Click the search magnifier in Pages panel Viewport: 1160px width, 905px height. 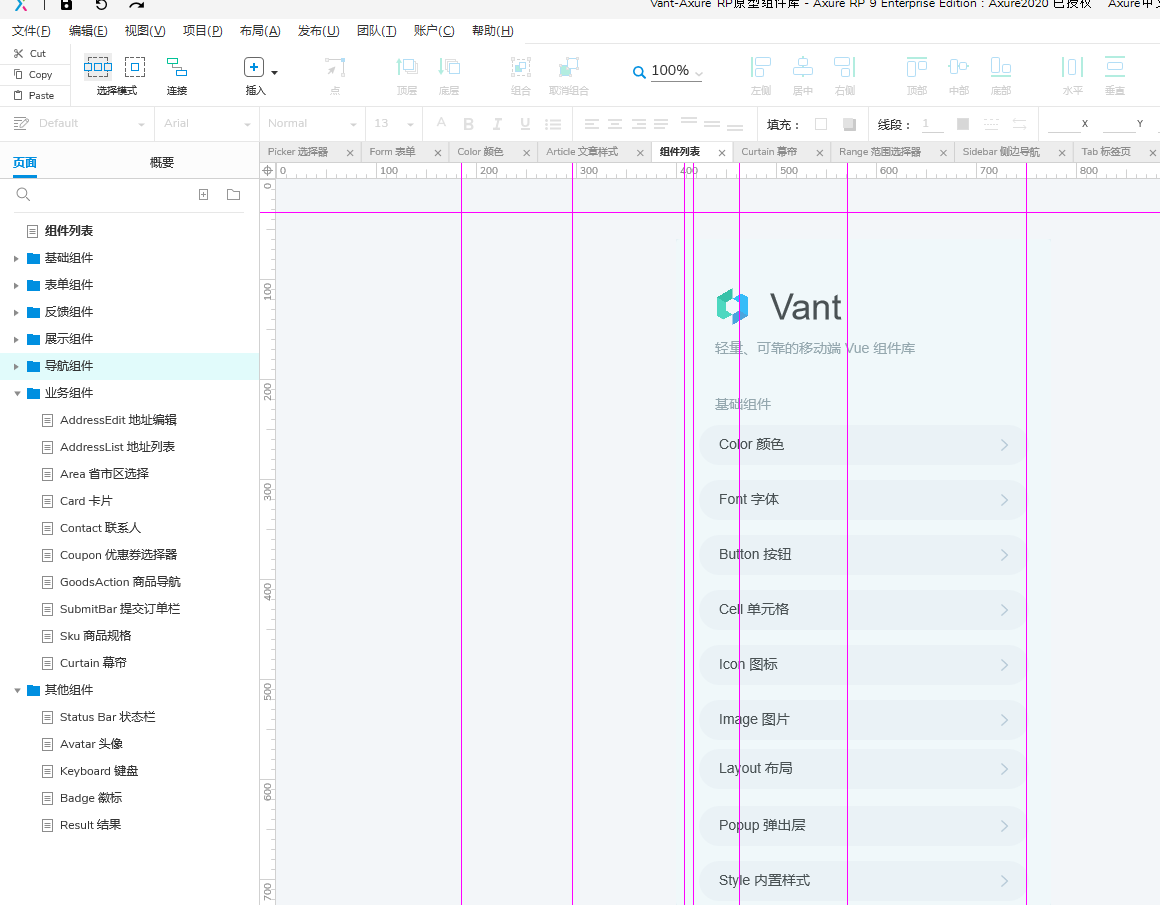point(24,195)
